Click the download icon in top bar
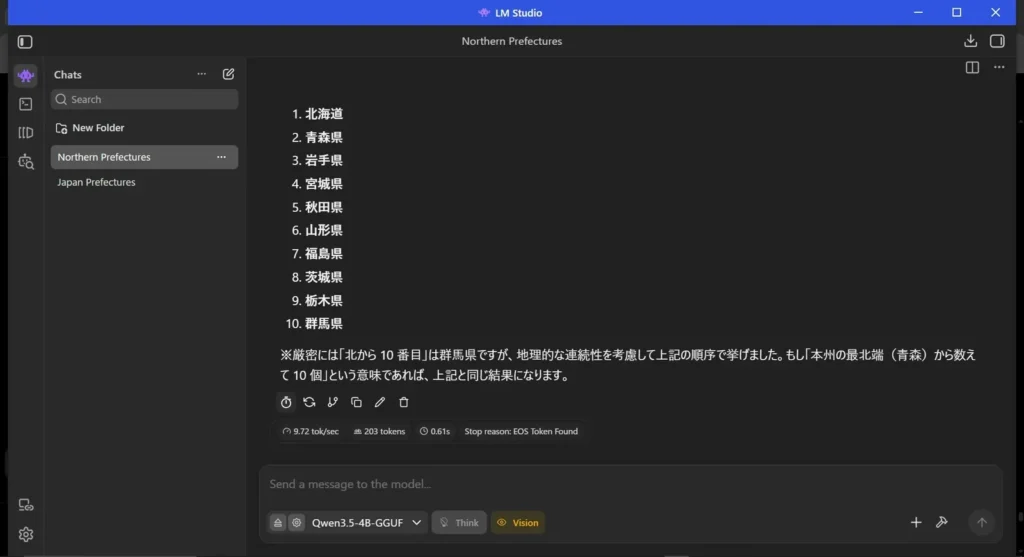The width and height of the screenshot is (1024, 557). [x=970, y=41]
